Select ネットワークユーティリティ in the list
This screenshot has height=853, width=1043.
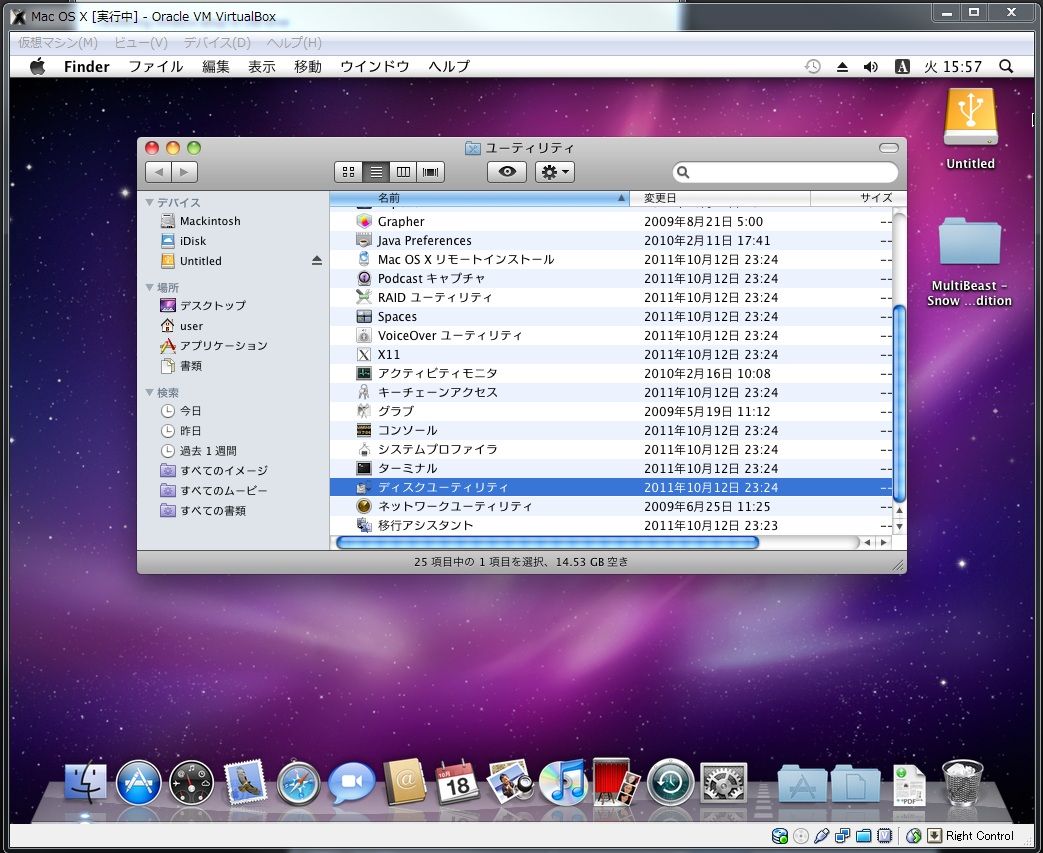click(611, 506)
